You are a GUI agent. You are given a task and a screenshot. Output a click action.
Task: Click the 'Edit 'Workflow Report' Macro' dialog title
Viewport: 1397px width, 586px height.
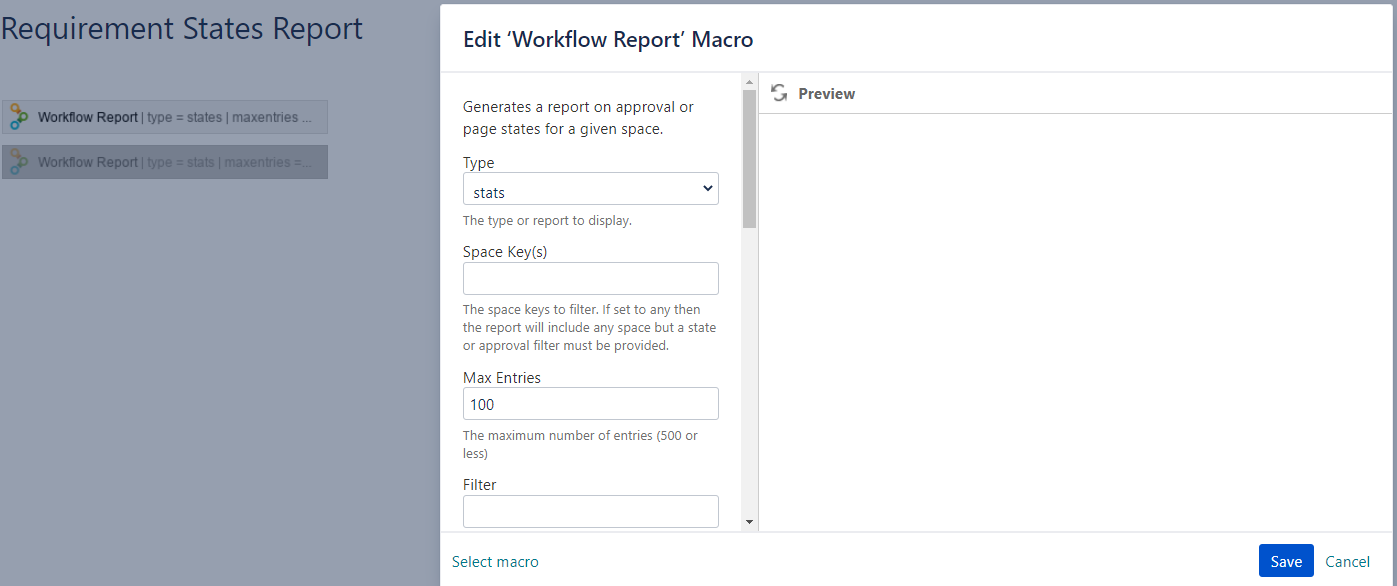(x=608, y=40)
